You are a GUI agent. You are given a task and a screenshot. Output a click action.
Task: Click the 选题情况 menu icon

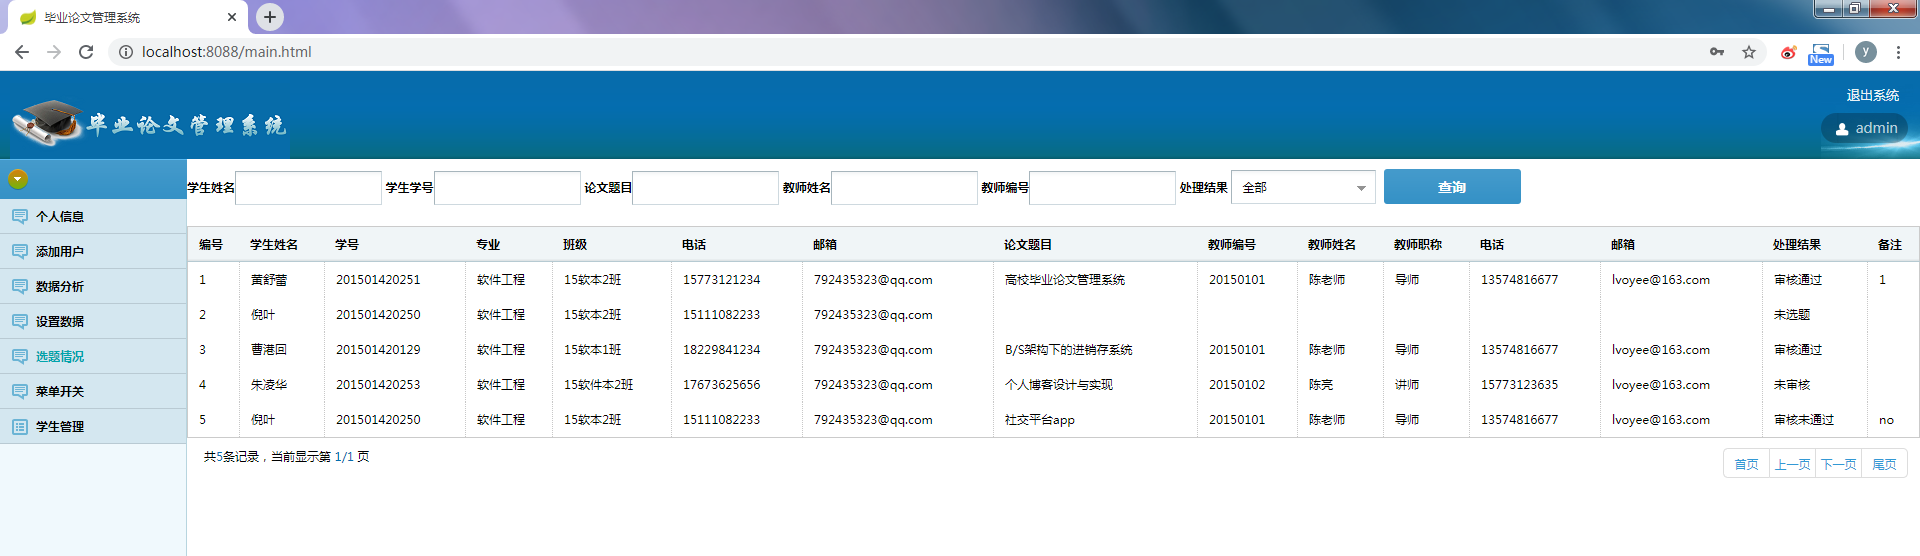coord(19,356)
